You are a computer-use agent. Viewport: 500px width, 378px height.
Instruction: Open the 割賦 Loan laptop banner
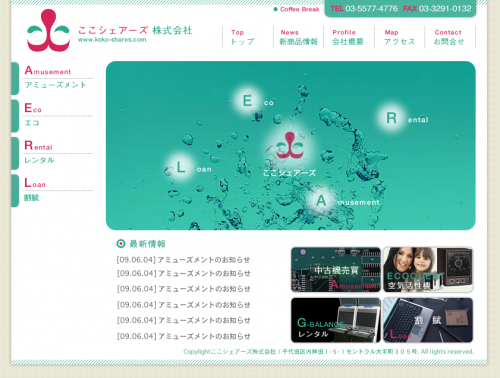pyautogui.click(x=428, y=320)
